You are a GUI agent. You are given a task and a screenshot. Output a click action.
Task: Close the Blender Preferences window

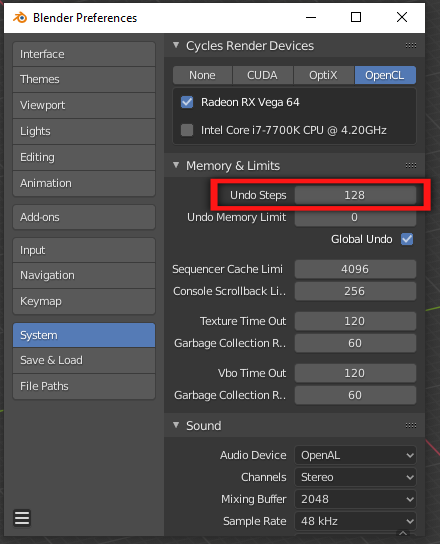pyautogui.click(x=402, y=17)
